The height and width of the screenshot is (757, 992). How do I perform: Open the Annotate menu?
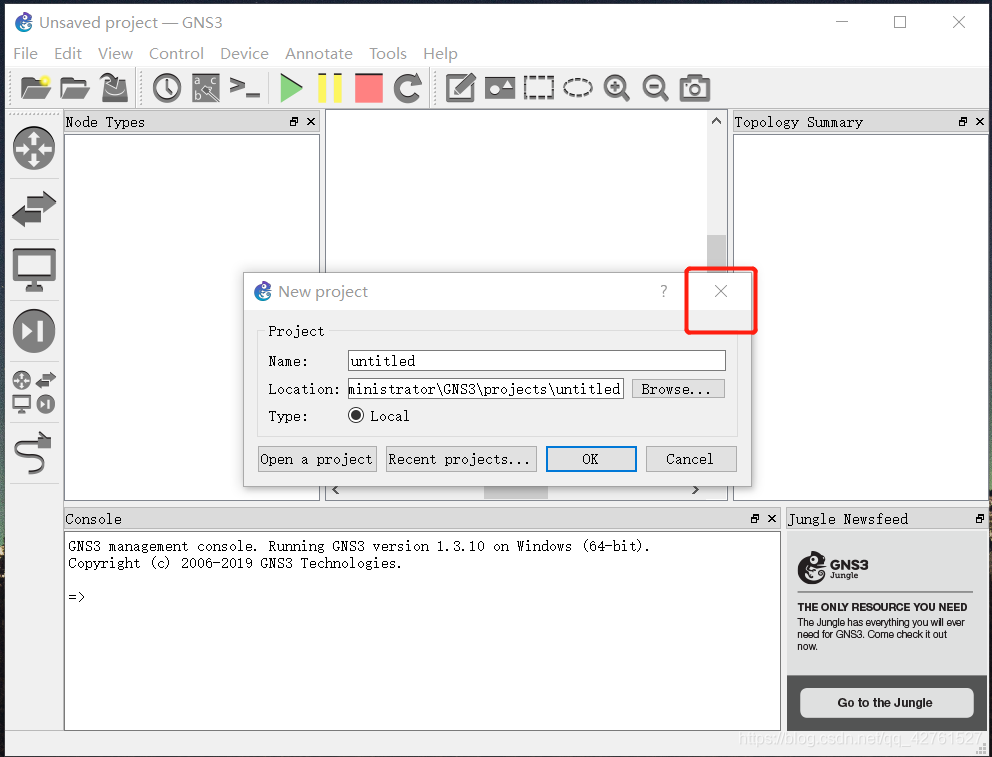click(x=319, y=54)
